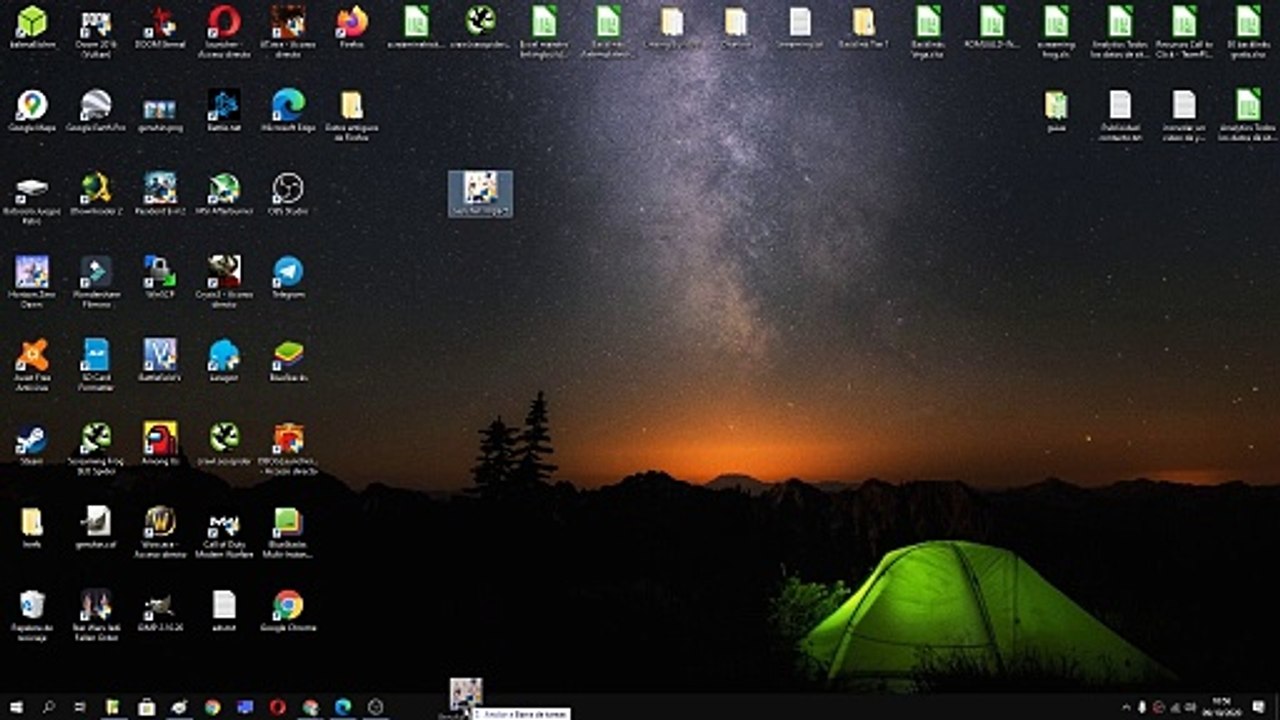Open the Wondershare Filmora shortcut
Viewport: 1280px width, 720px height.
click(x=96, y=281)
